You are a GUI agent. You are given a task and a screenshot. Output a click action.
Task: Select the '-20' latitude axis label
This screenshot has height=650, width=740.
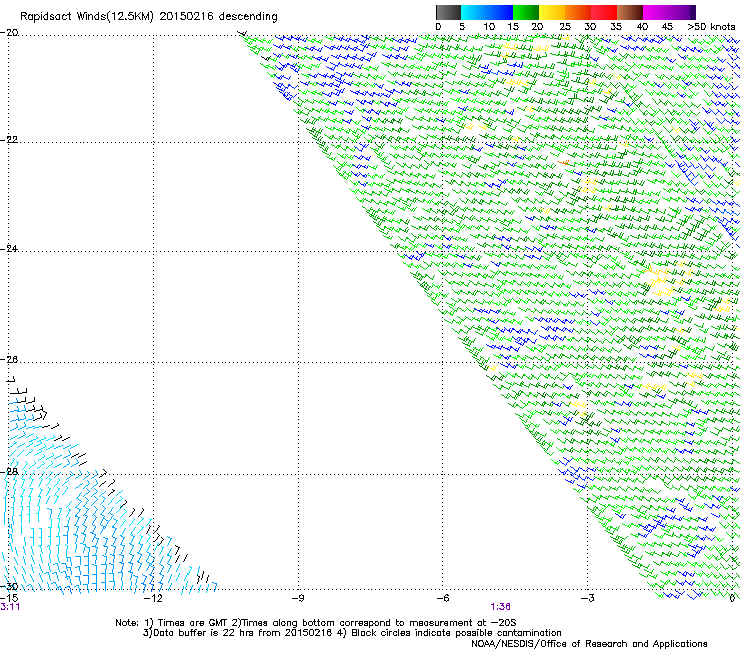pos(9,33)
